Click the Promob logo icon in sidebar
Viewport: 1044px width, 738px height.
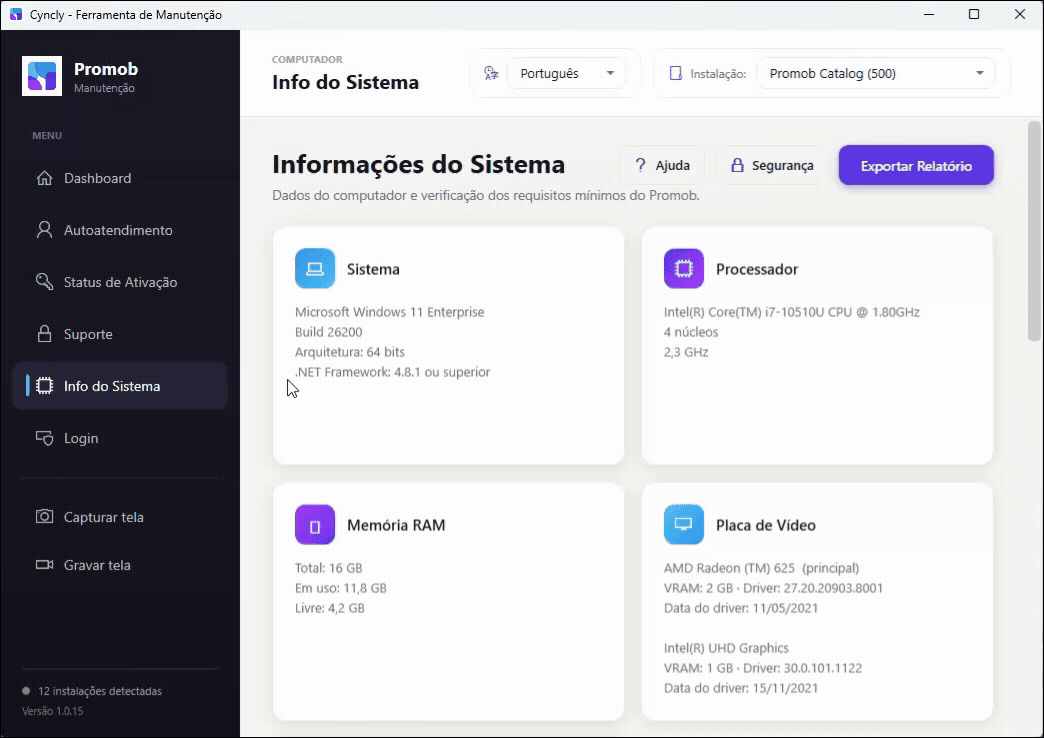coord(42,76)
